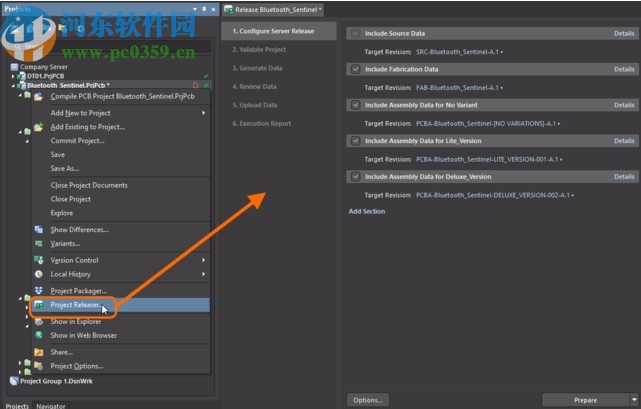Open Details for Include Source Data
Image resolution: width=641 pixels, height=409 pixels.
pyautogui.click(x=624, y=34)
